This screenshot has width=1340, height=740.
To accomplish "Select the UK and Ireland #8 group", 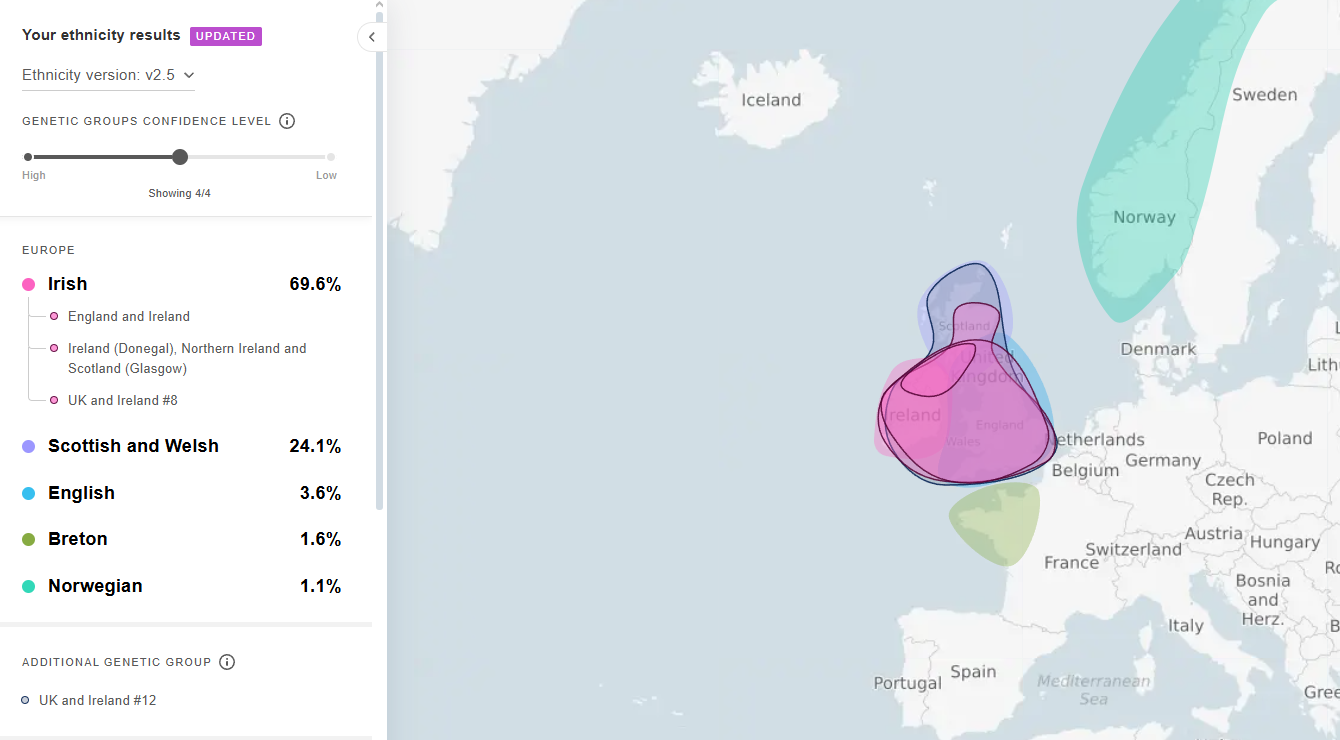I will pyautogui.click(x=123, y=400).
